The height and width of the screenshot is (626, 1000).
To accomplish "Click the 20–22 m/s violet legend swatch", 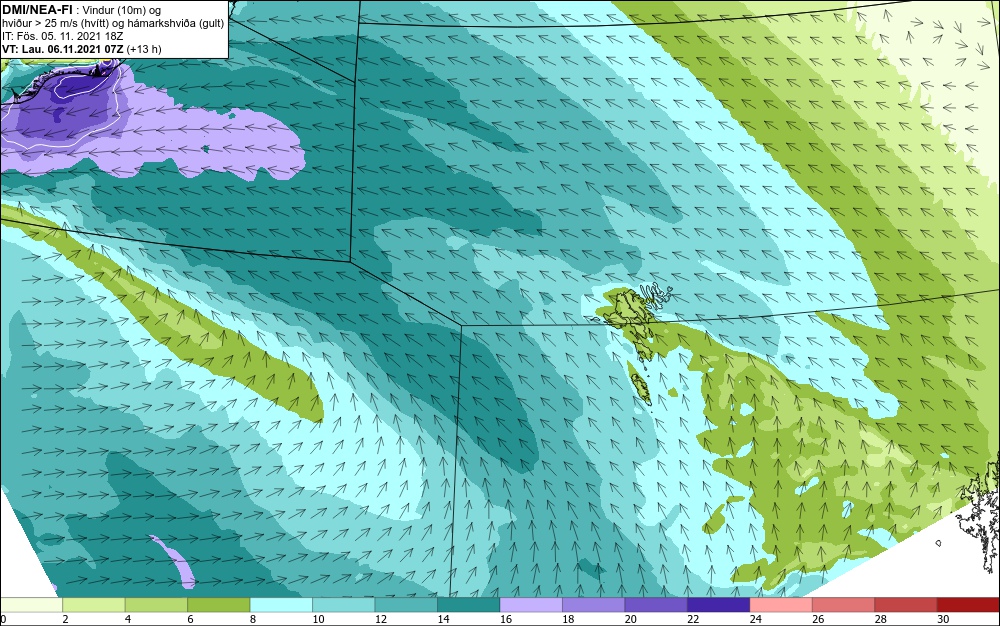I will click(x=656, y=604).
